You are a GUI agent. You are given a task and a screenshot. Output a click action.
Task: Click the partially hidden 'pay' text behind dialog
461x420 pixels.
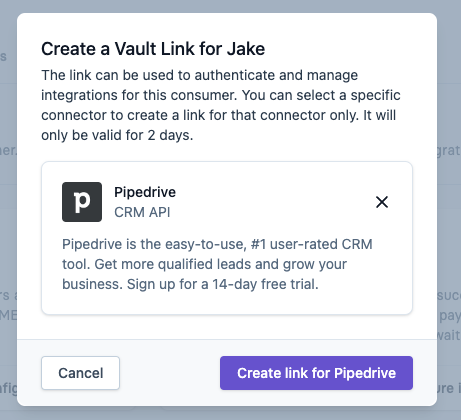pos(450,316)
